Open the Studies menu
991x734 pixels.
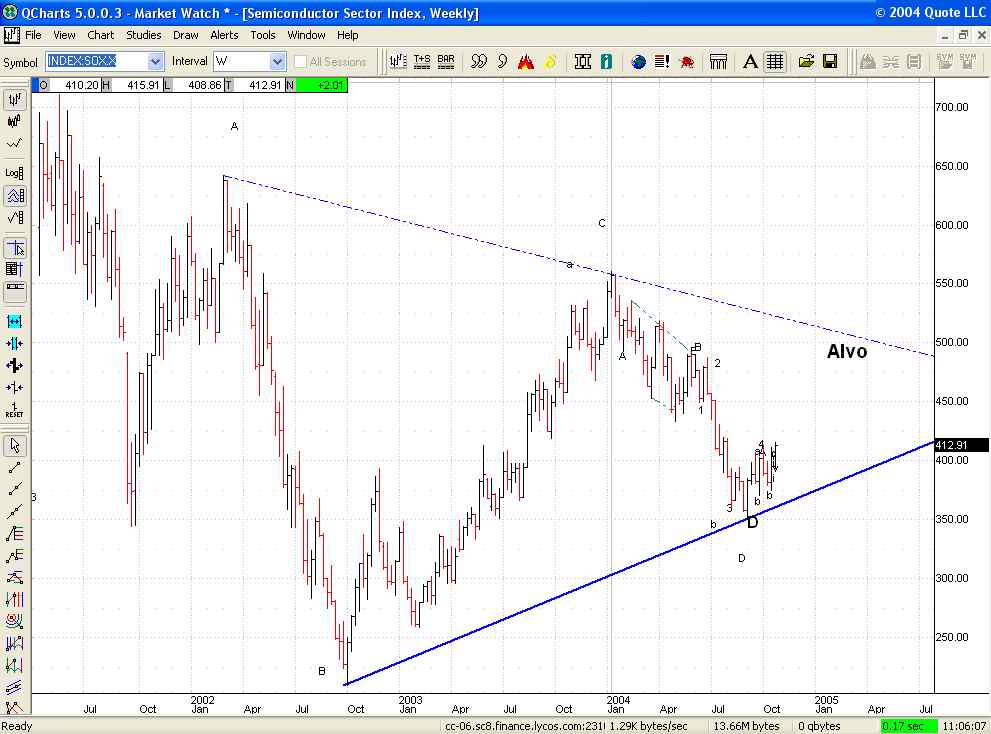(x=143, y=35)
